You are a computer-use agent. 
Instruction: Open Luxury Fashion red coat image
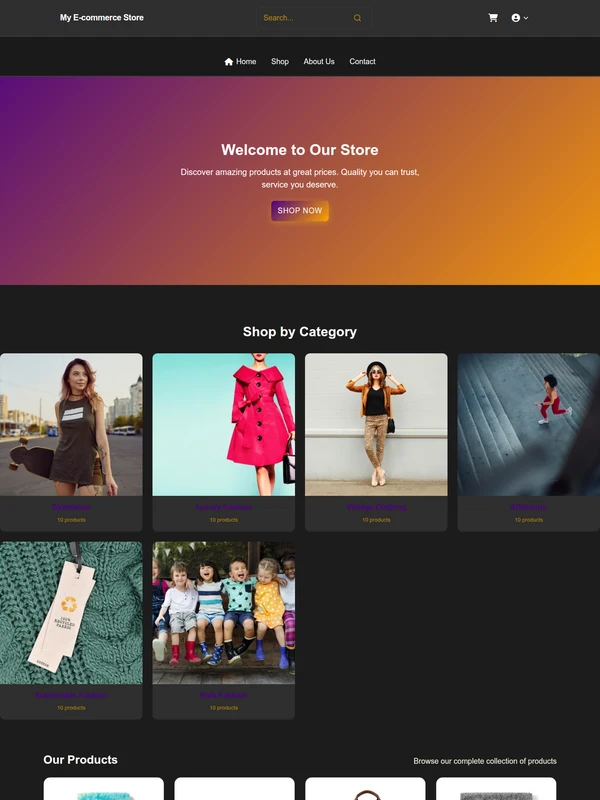tap(223, 424)
